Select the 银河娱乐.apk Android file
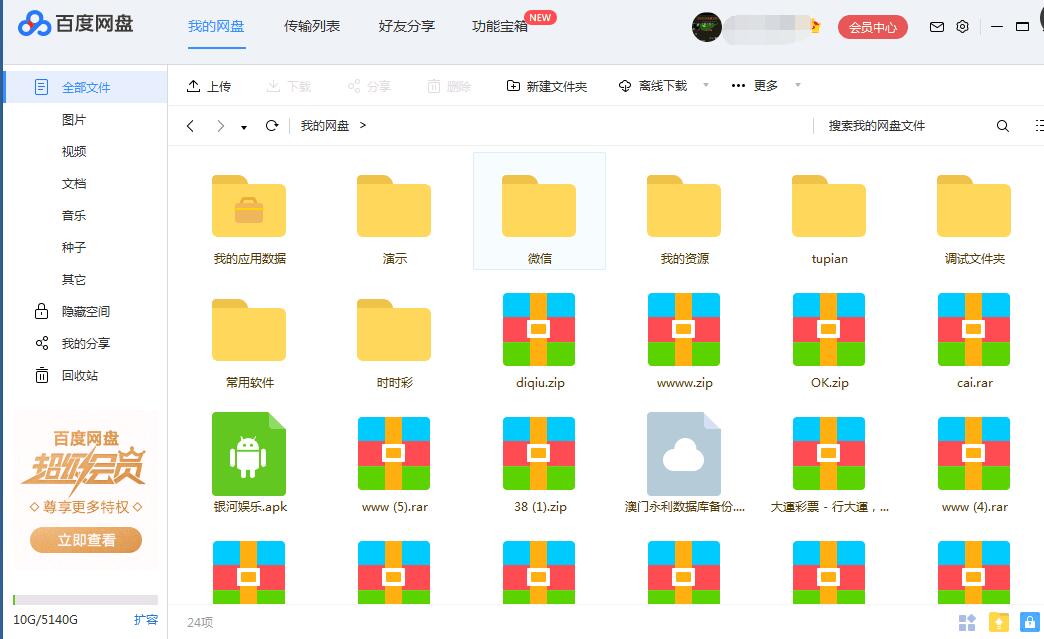This screenshot has height=639, width=1044. coord(249,453)
